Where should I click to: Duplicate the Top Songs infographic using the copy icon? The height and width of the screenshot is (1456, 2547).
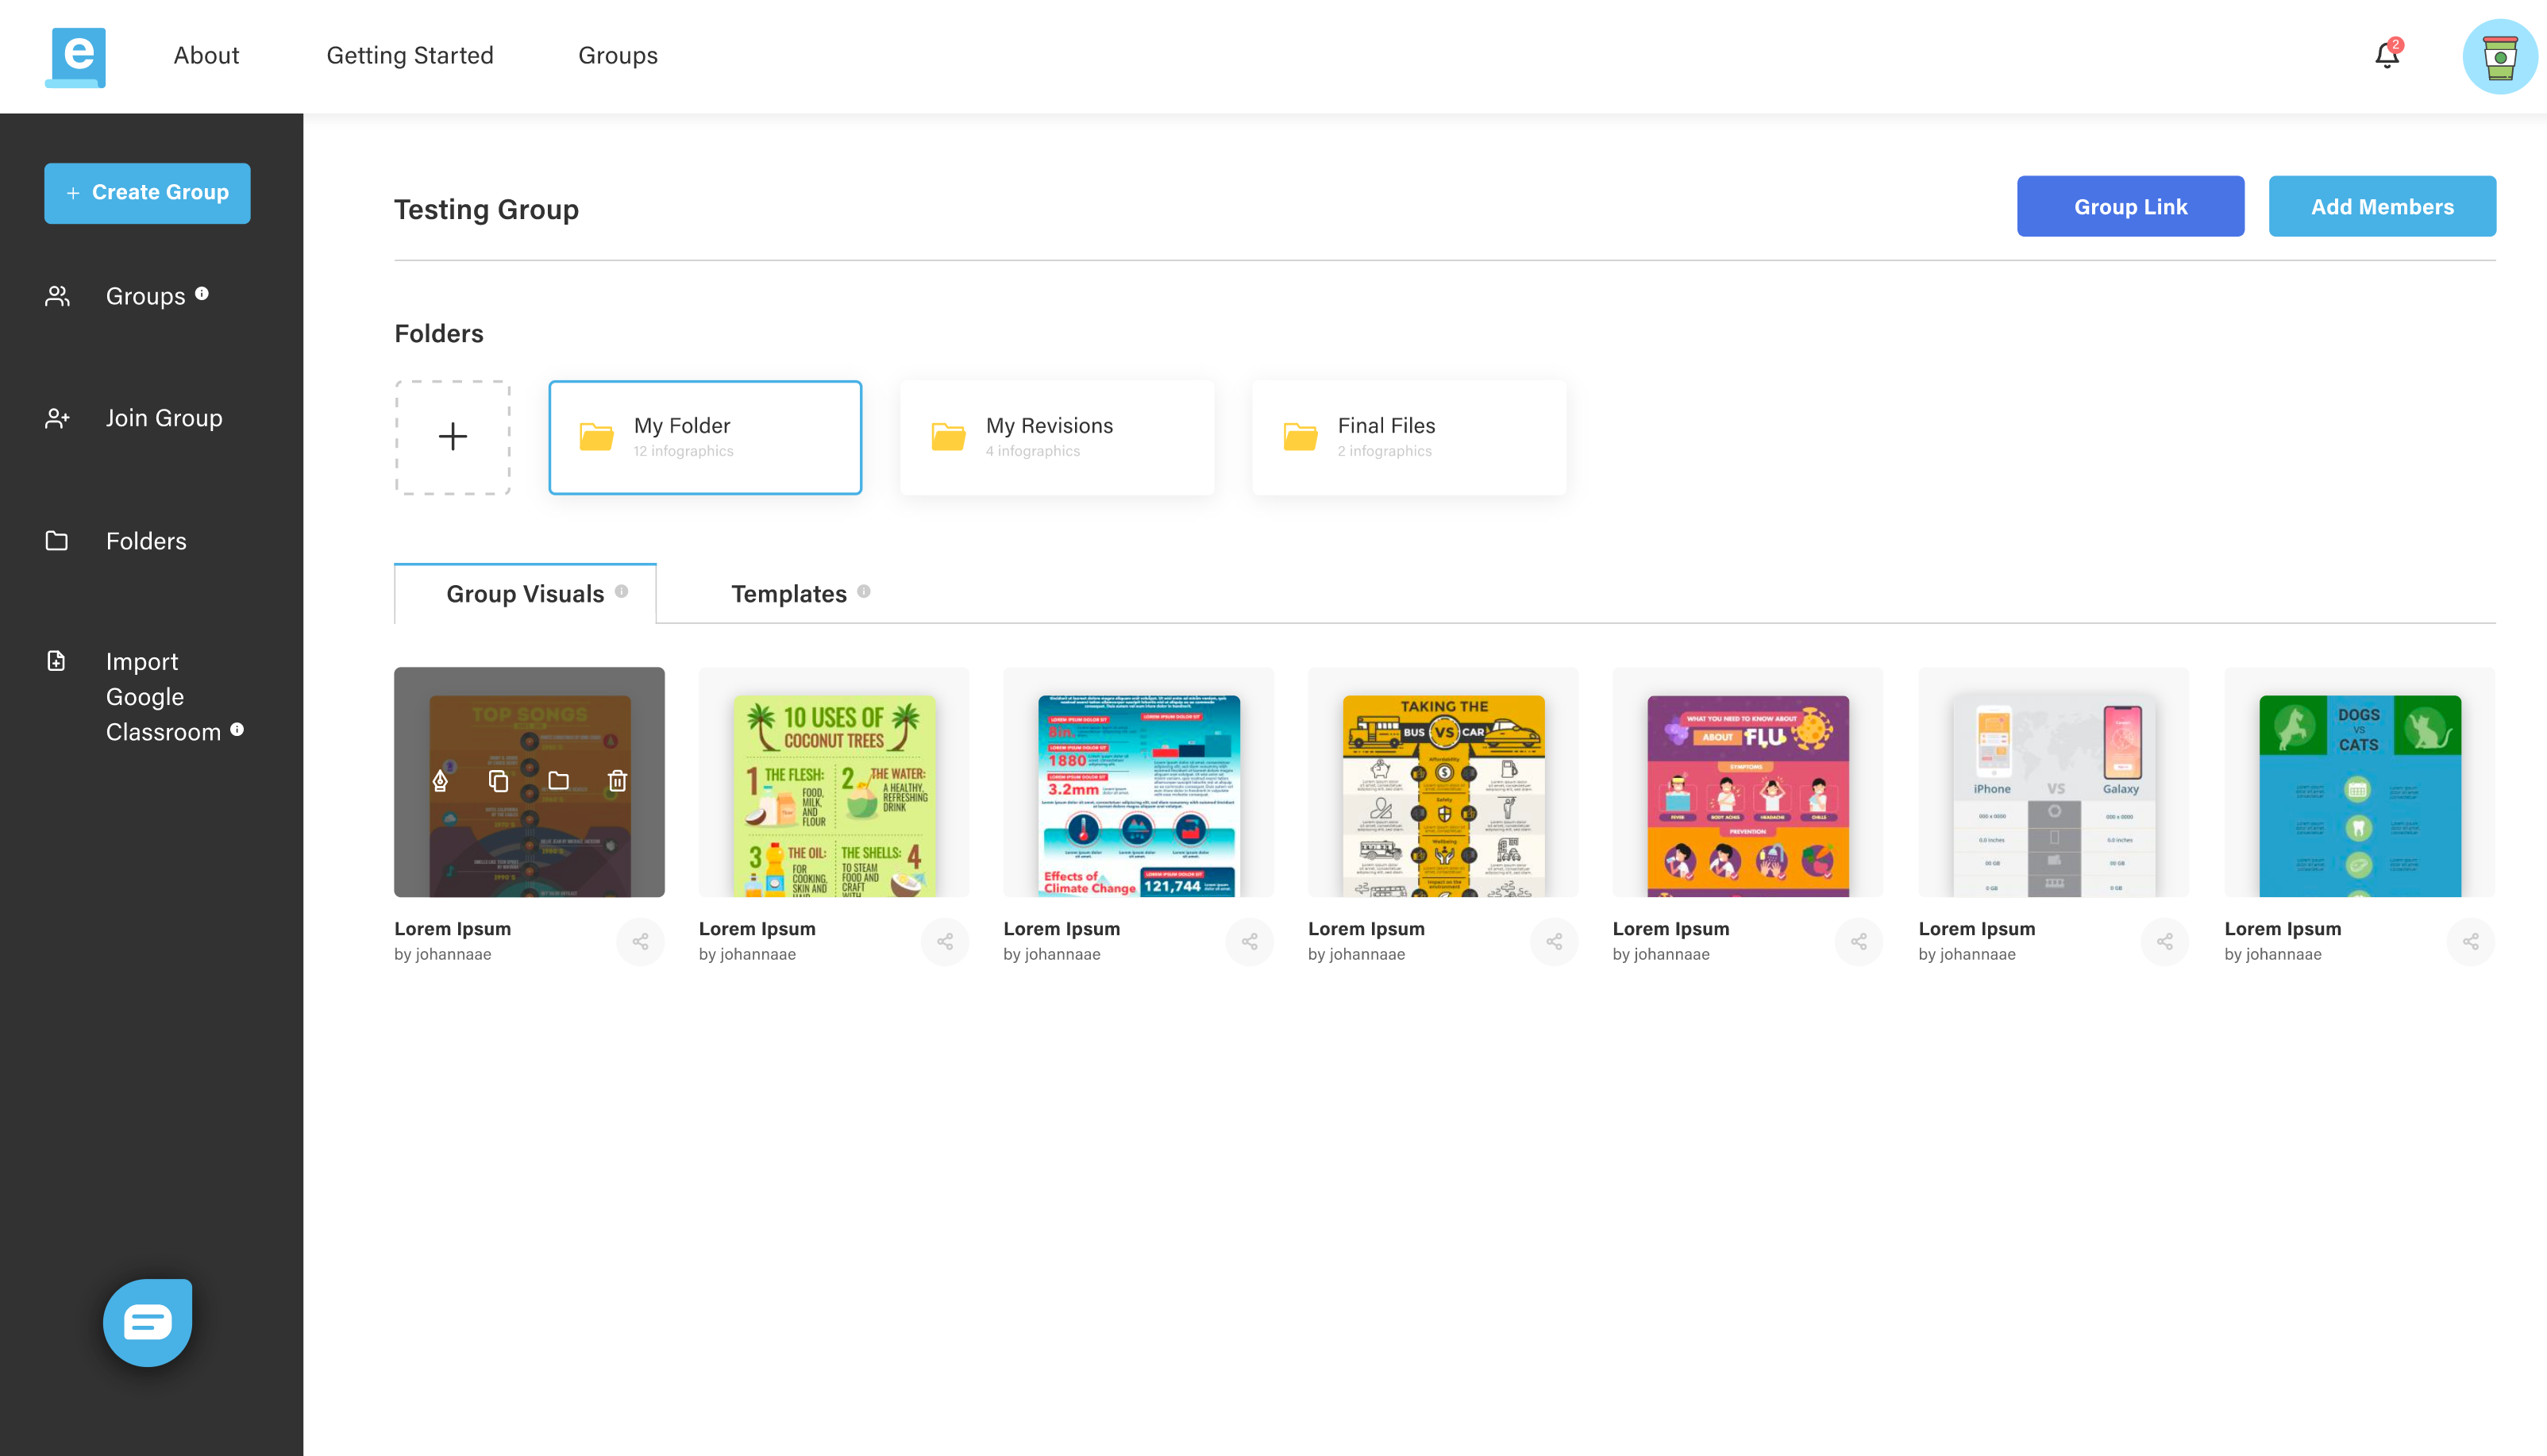click(499, 783)
